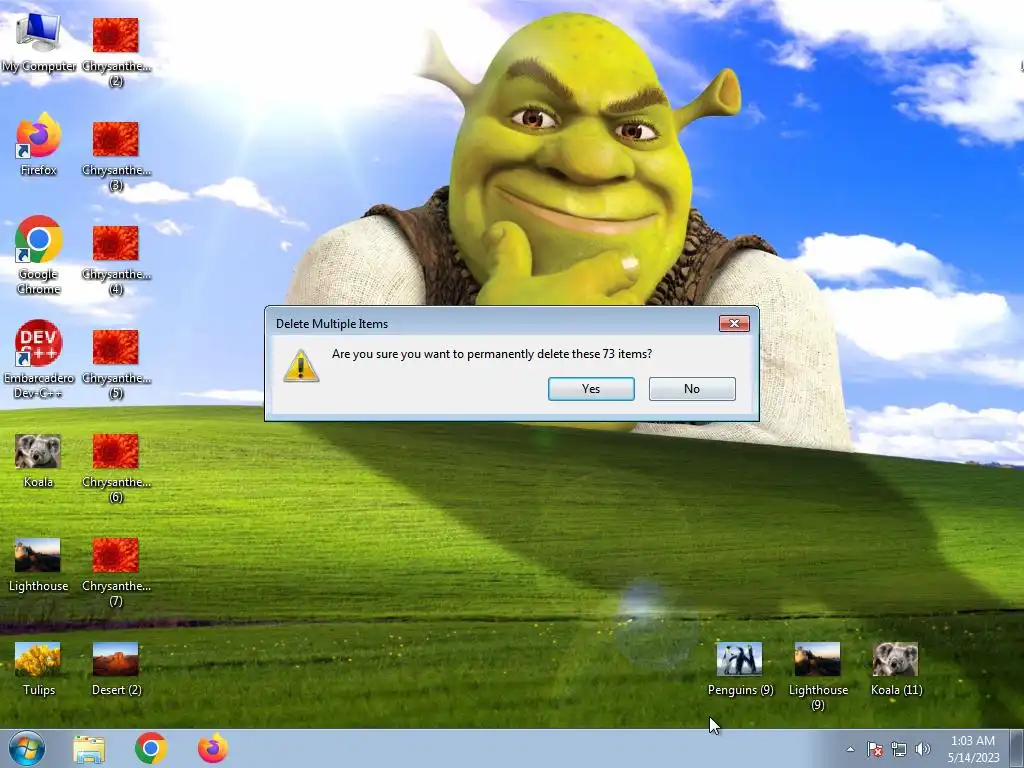The image size is (1024, 768).
Task: Select the Chrysanthemum (5) image file
Action: (x=116, y=364)
